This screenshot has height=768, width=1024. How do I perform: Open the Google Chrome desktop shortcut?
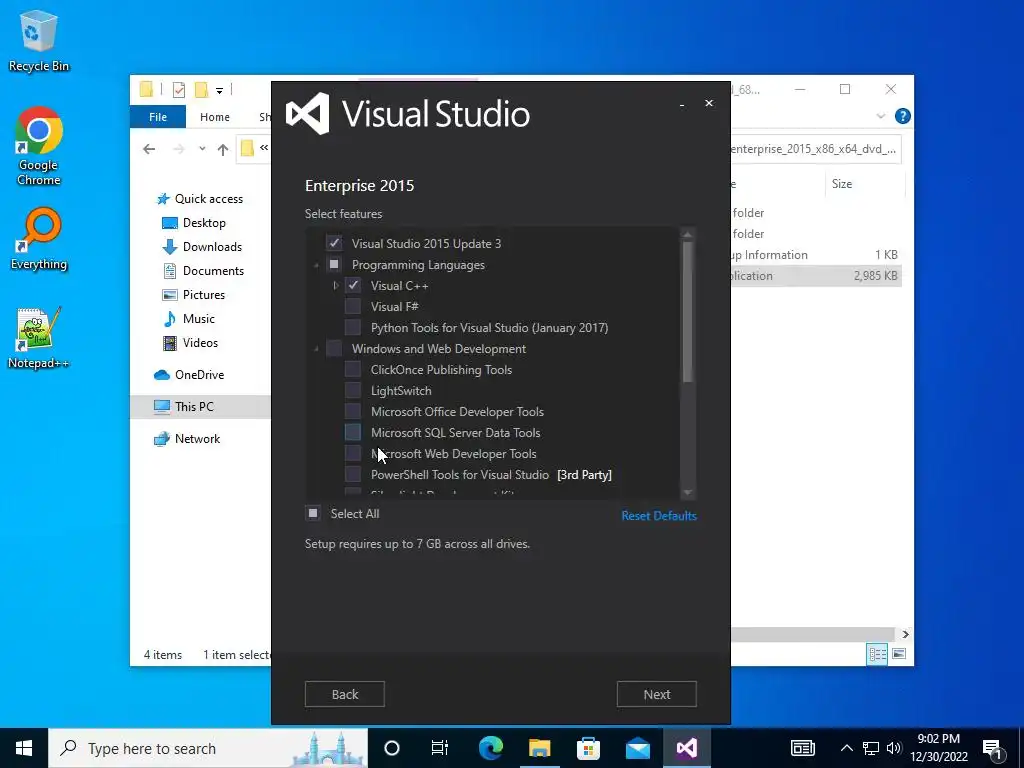click(38, 146)
